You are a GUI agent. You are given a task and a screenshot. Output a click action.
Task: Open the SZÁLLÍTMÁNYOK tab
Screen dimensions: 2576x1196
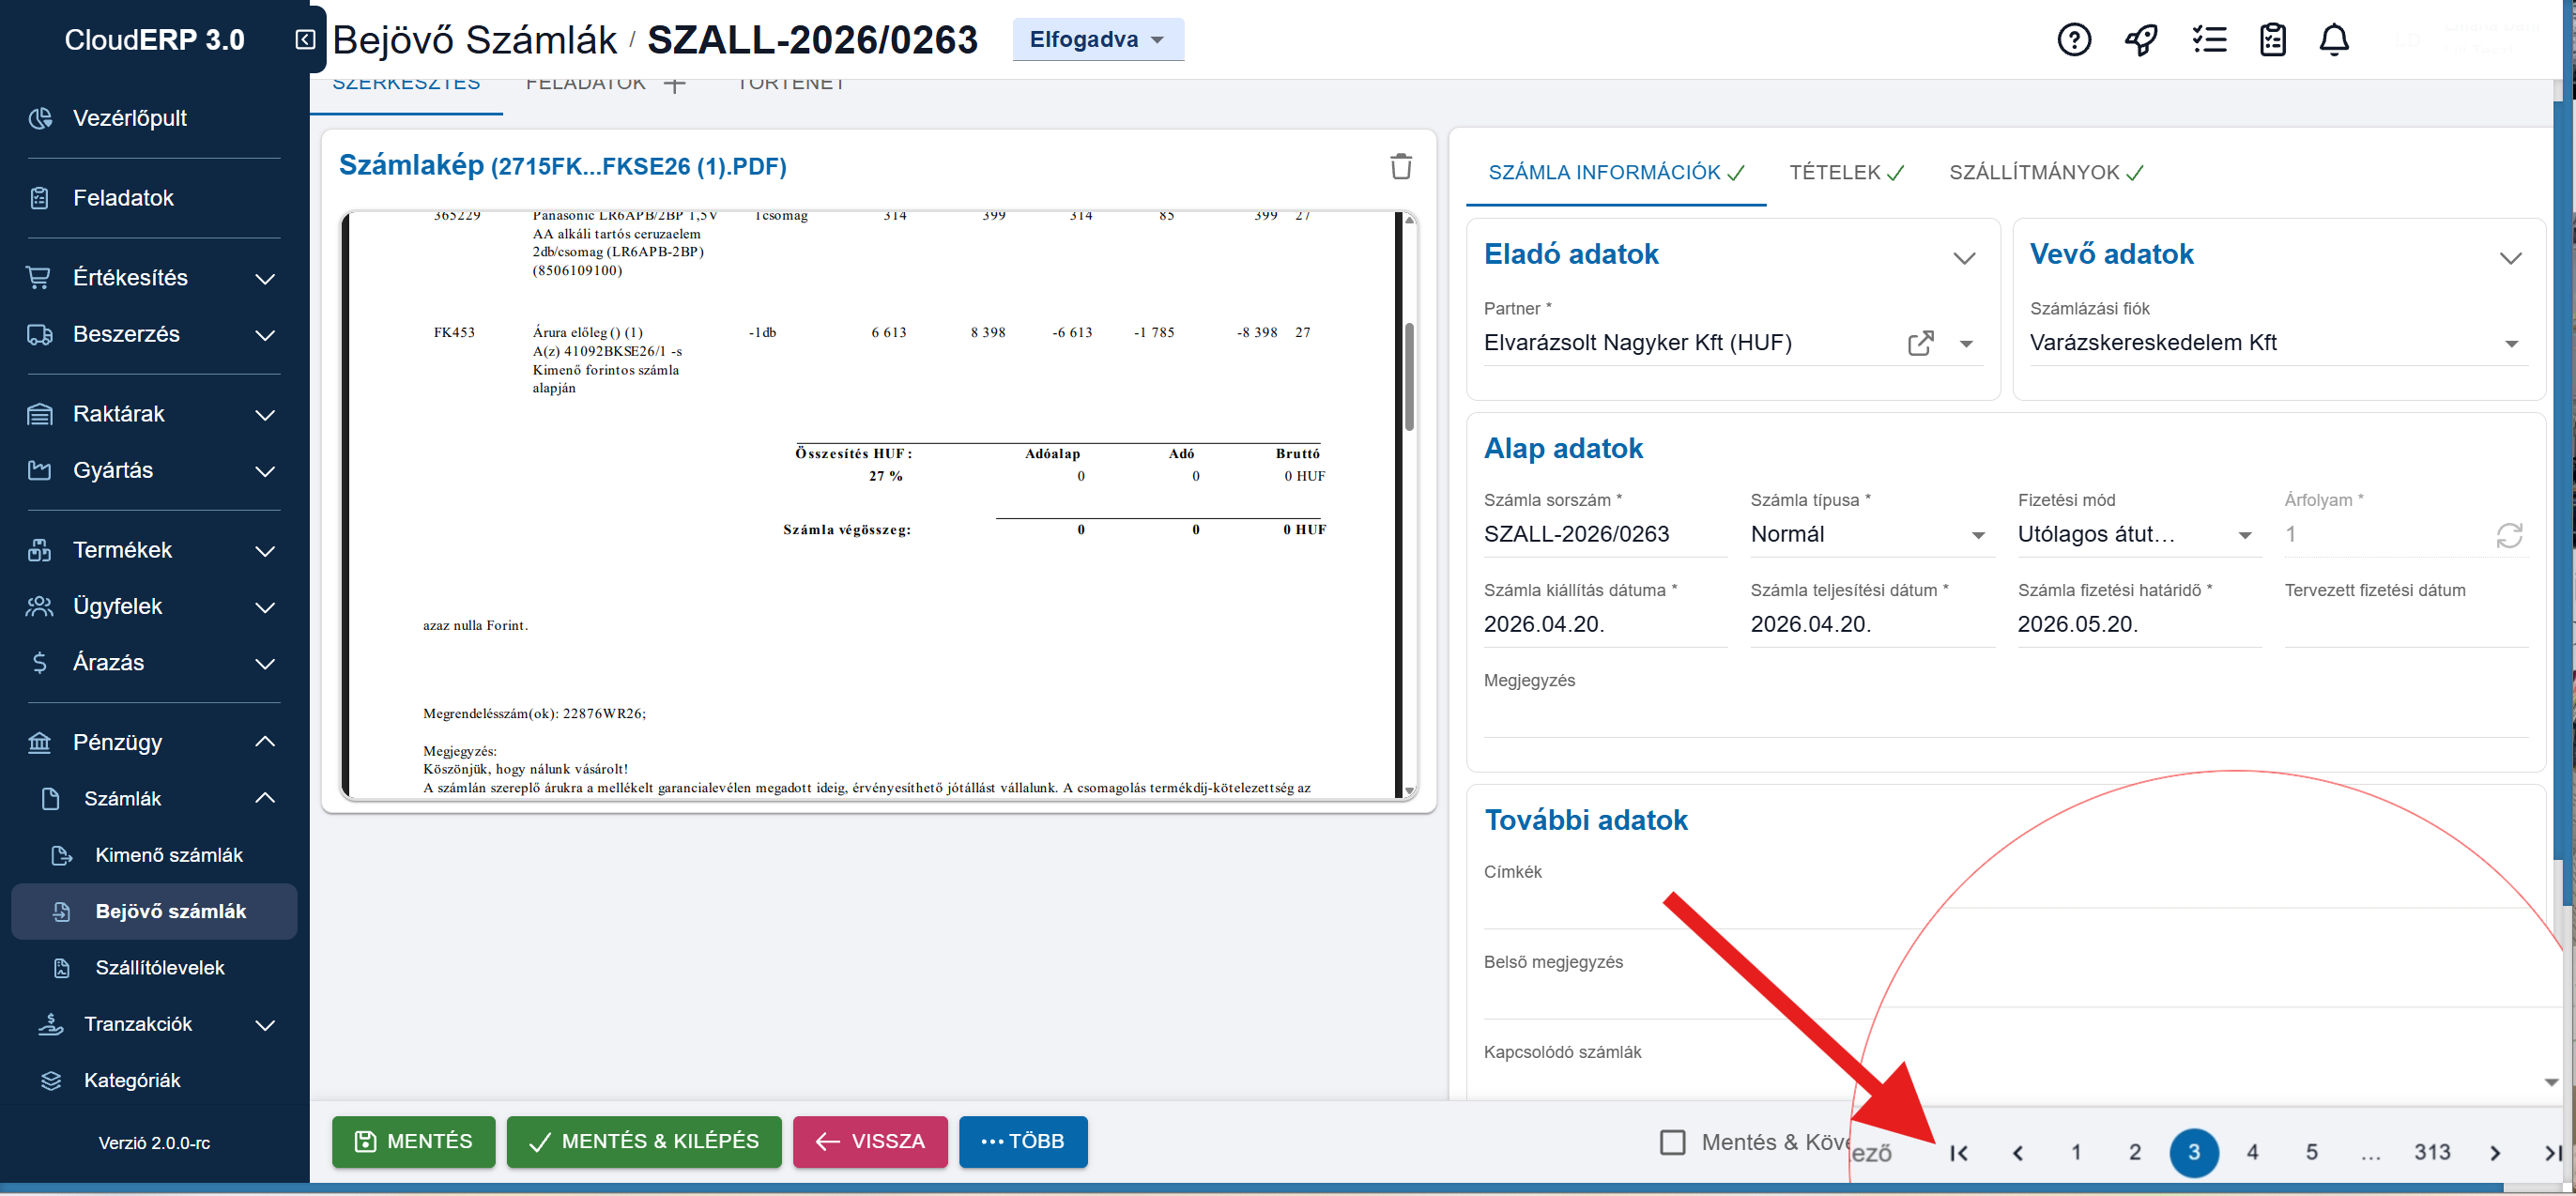2044,172
